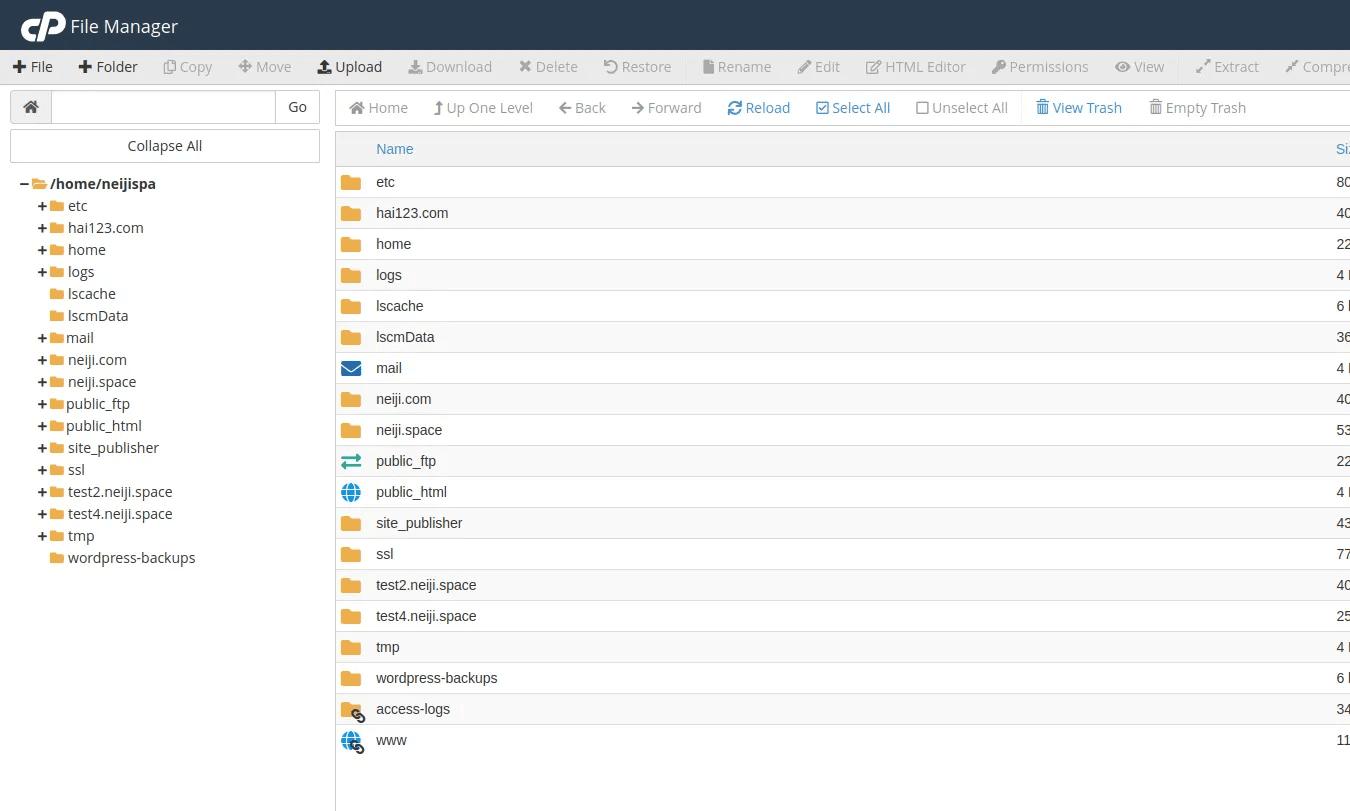Create a new Folder
The width and height of the screenshot is (1350, 811).
tap(108, 66)
